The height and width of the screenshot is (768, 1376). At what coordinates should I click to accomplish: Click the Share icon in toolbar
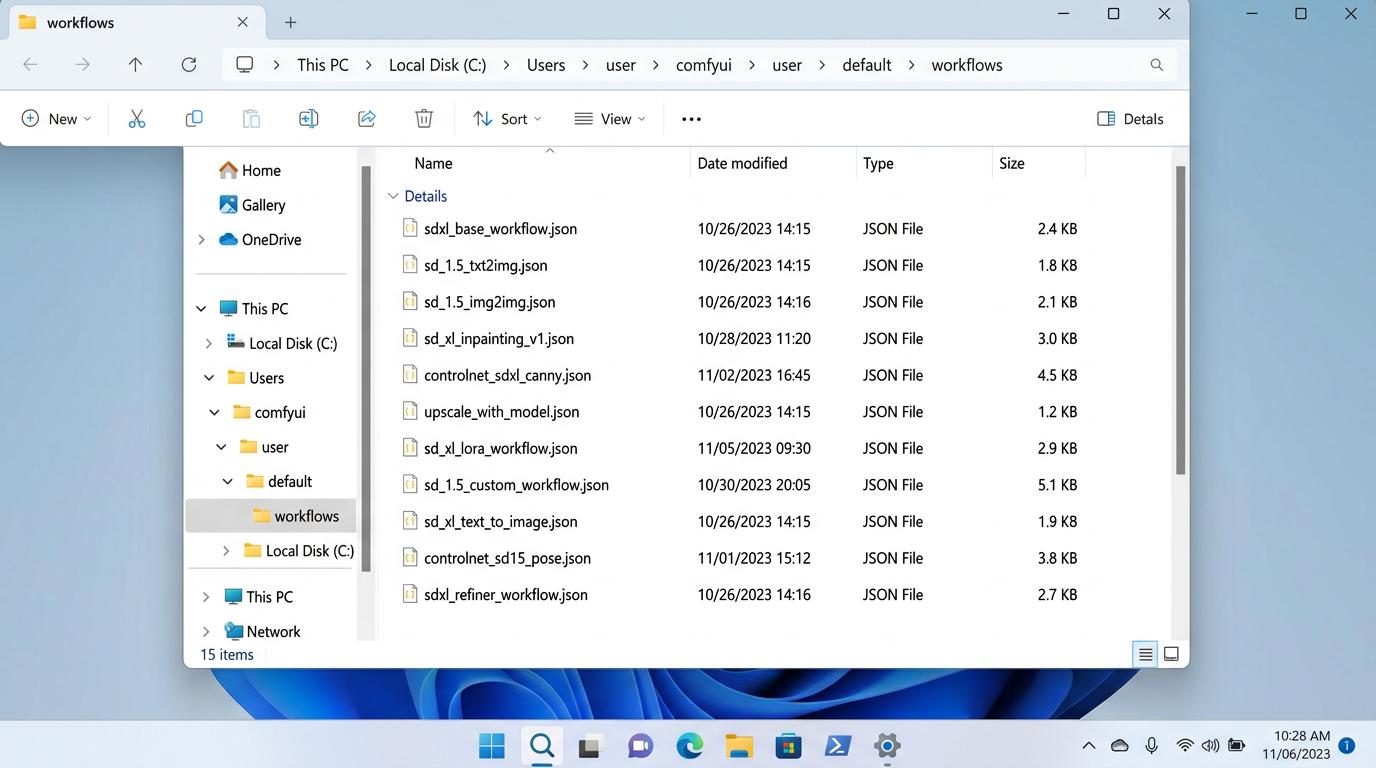(367, 119)
